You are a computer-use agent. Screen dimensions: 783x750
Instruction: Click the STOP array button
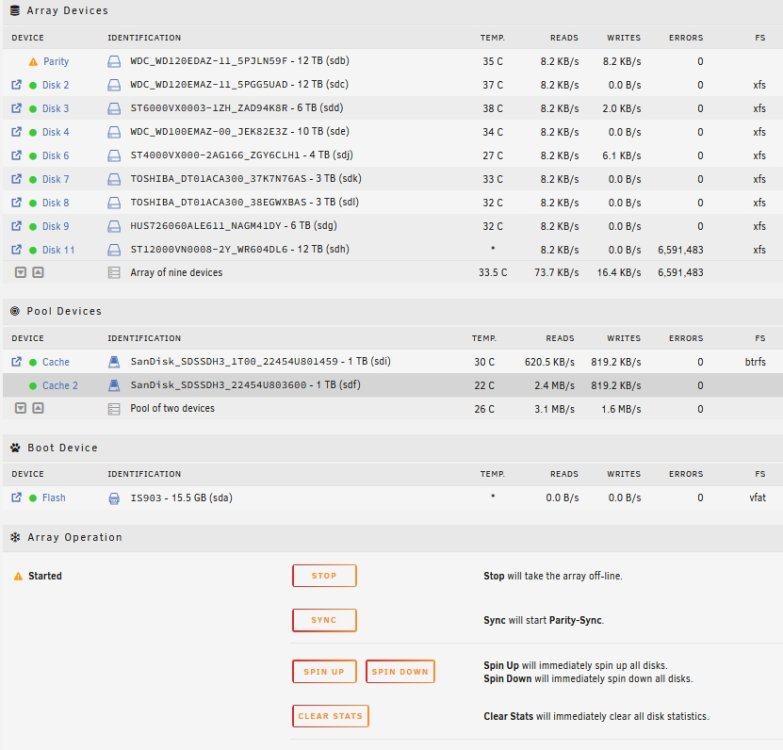324,576
